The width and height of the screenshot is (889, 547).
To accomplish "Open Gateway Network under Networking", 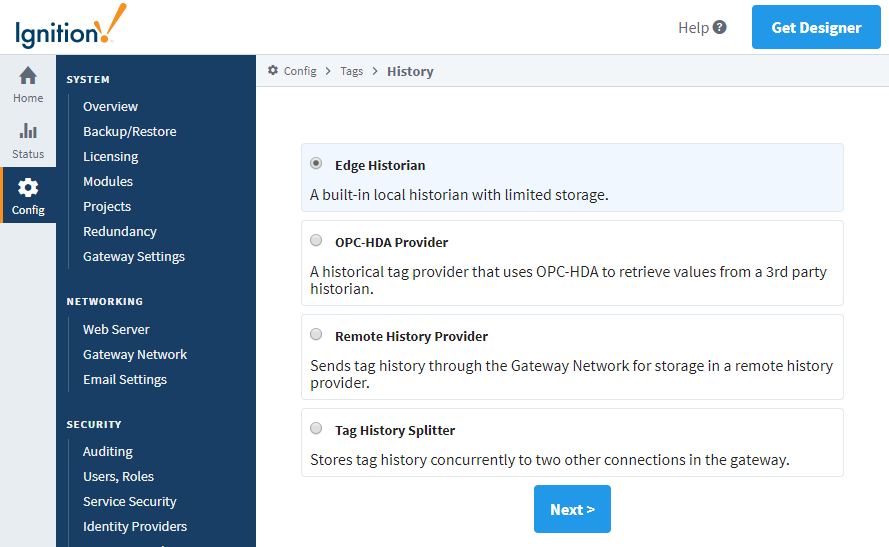I will click(x=135, y=354).
